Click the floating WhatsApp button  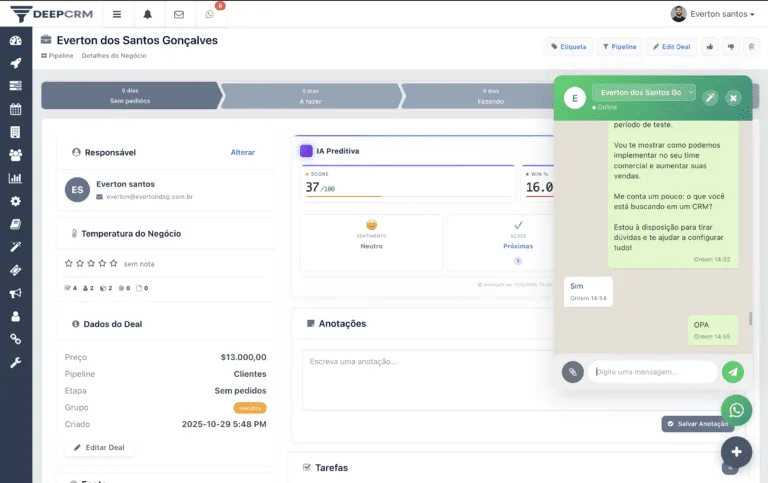pos(736,410)
